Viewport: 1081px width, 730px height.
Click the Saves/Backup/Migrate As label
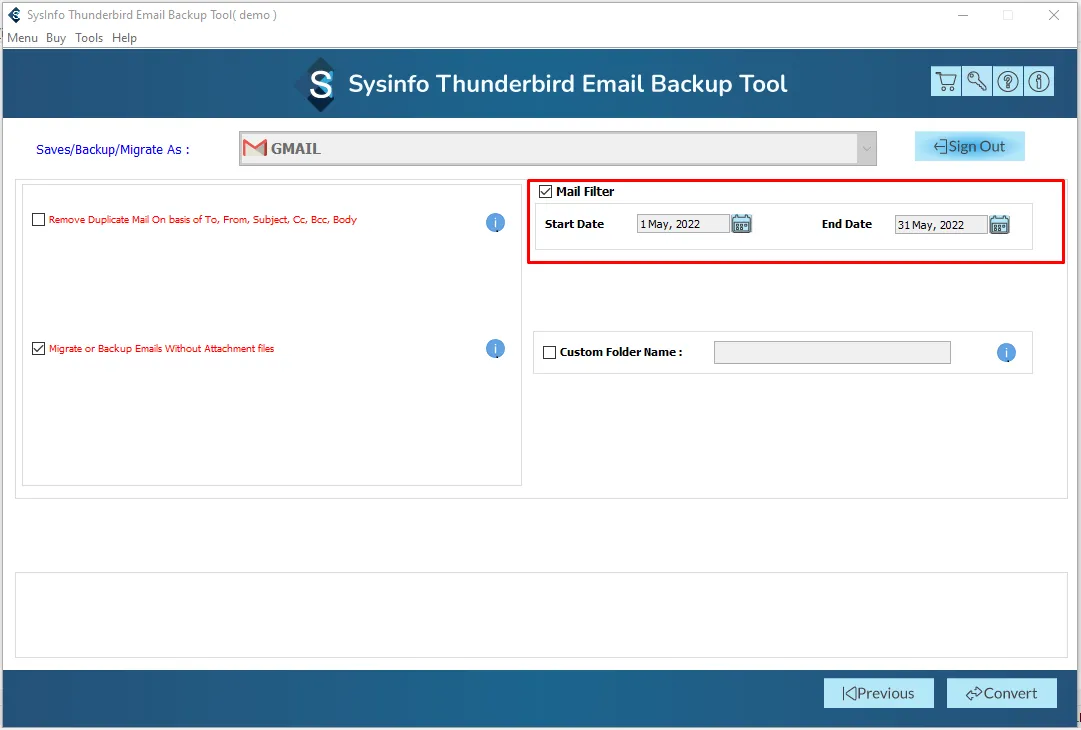(112, 150)
